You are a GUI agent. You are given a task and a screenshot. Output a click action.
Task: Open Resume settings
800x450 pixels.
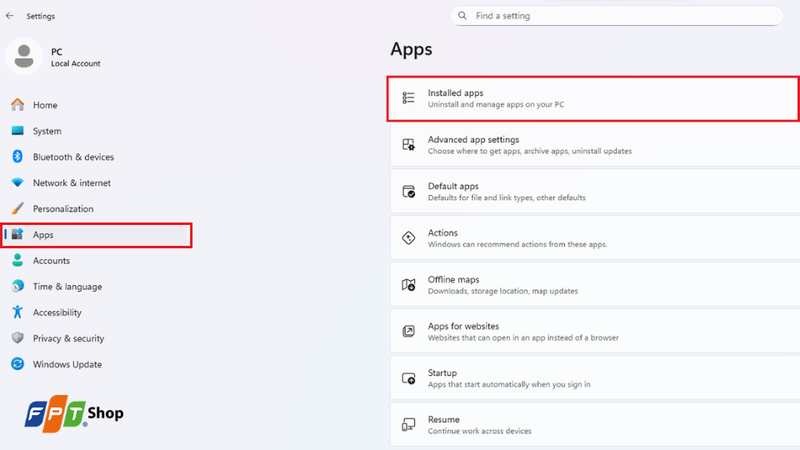pos(595,424)
